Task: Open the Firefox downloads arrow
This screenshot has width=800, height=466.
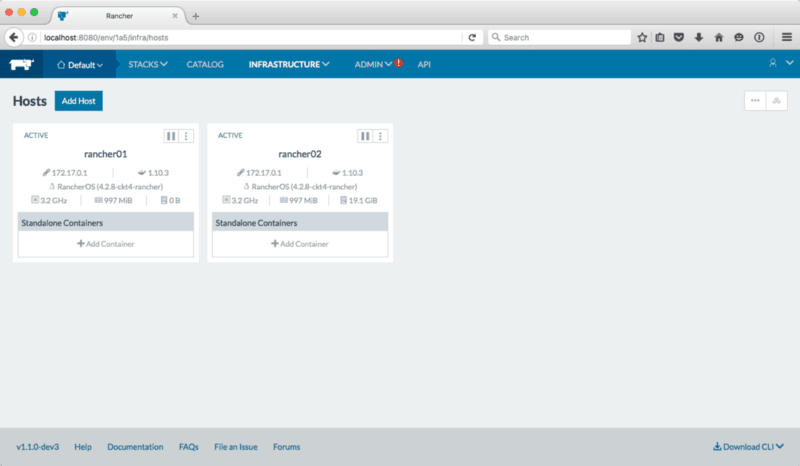Action: 699,37
